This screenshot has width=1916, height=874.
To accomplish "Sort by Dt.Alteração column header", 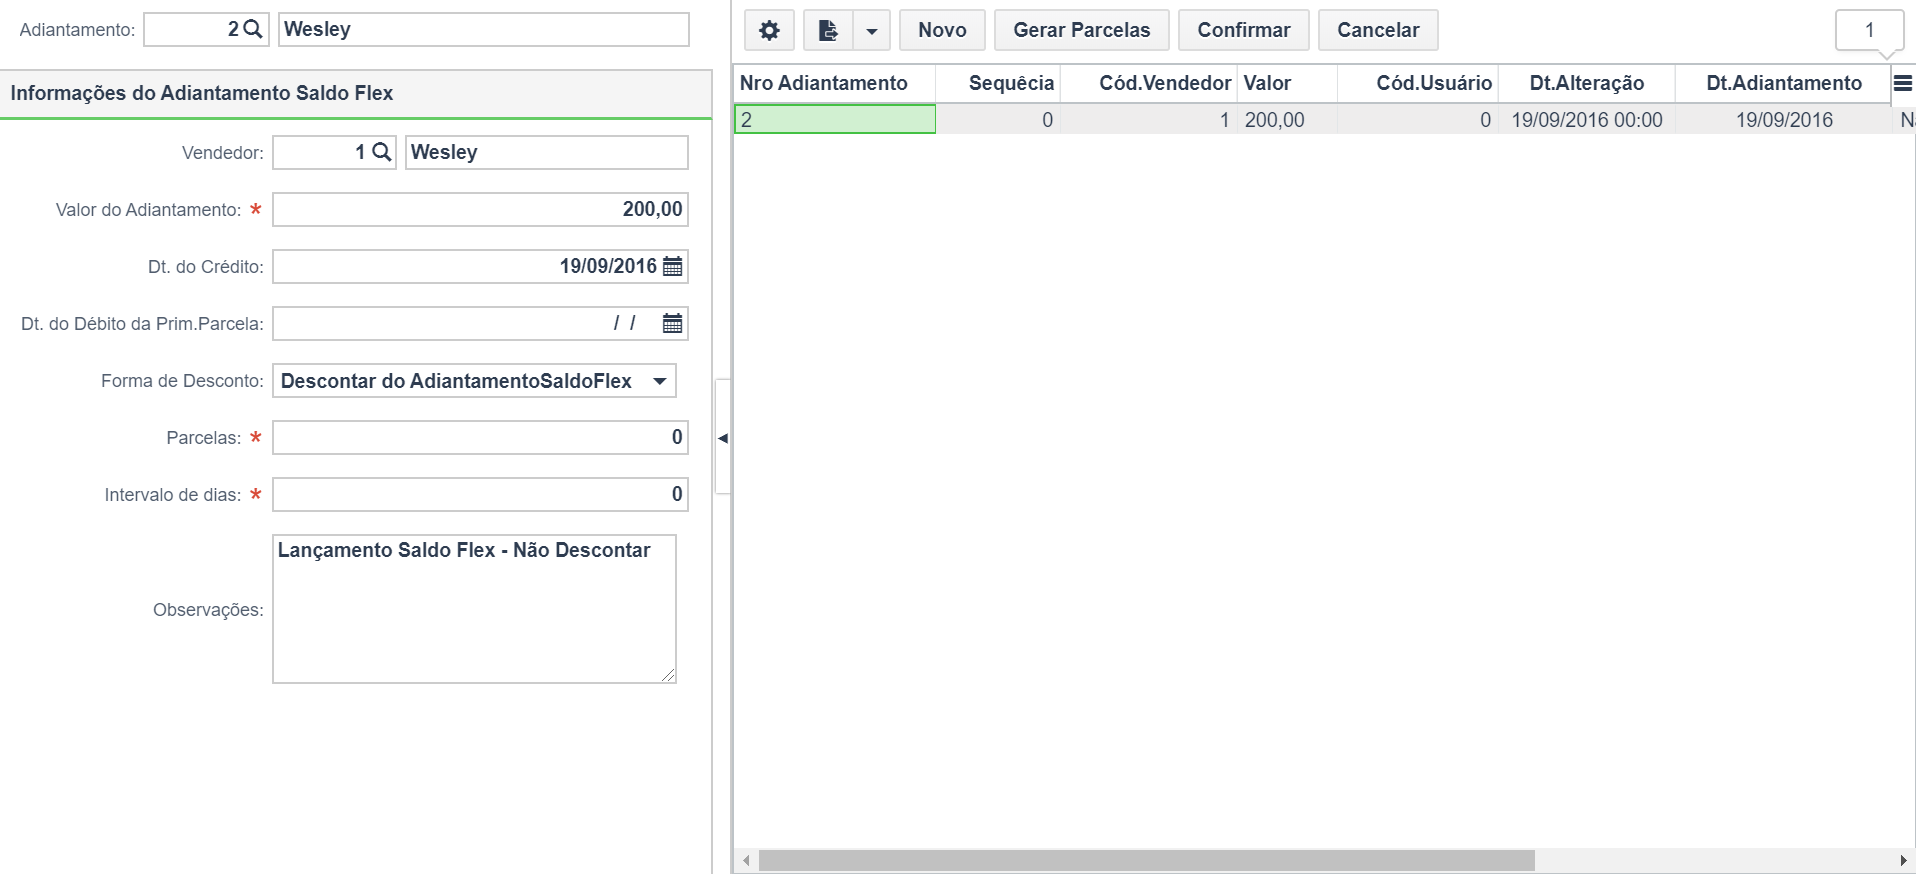I will 1586,83.
